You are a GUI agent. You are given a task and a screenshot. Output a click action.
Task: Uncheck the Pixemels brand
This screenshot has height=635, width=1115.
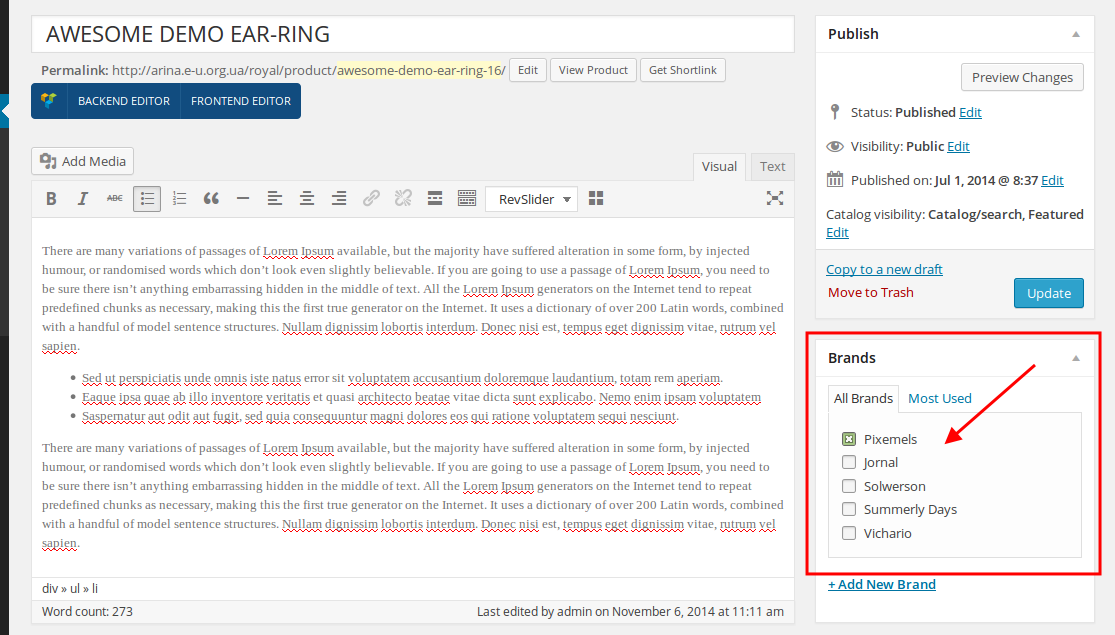[x=849, y=439]
